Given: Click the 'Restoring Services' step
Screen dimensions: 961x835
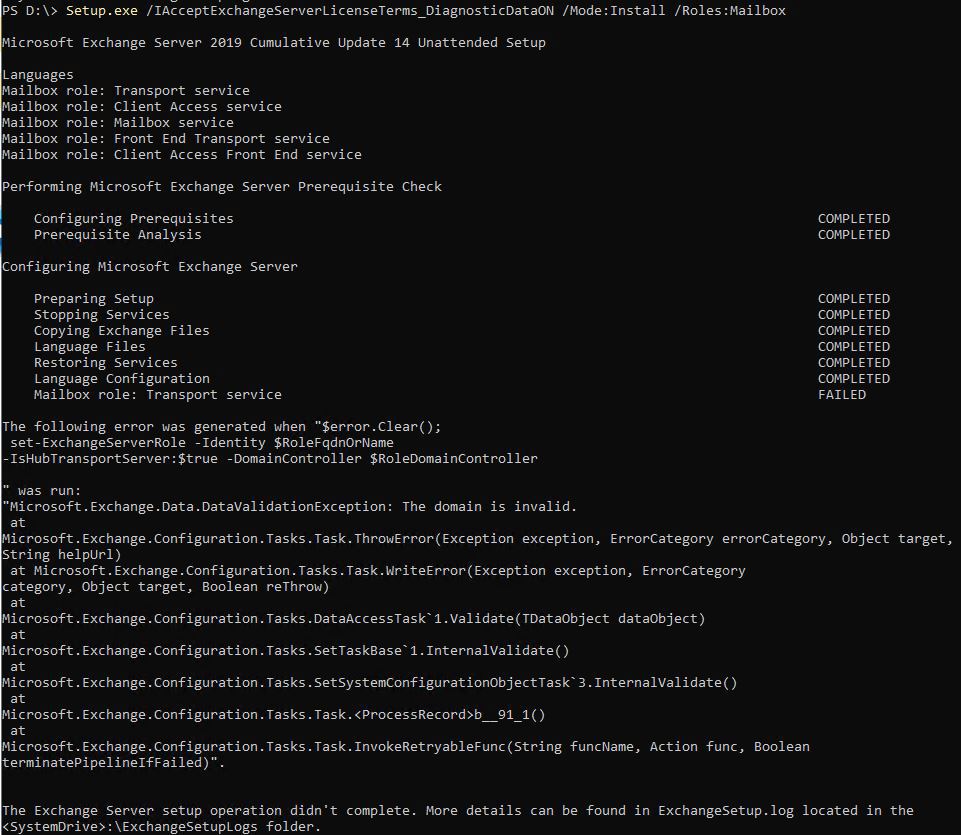Looking at the screenshot, I should [x=105, y=363].
